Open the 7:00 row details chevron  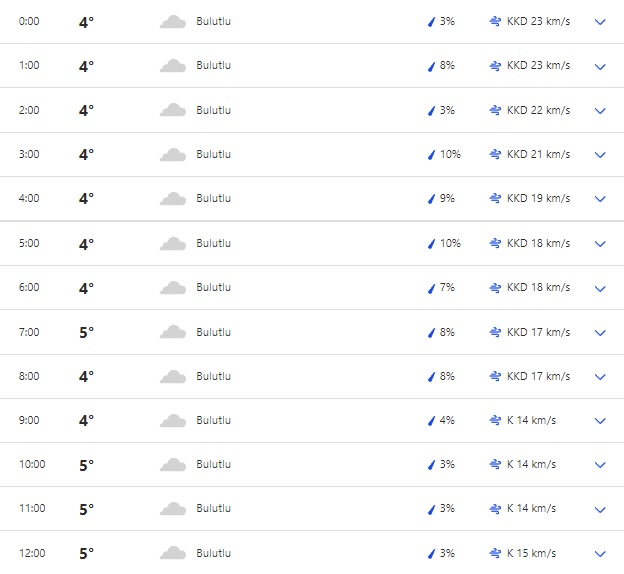600,333
